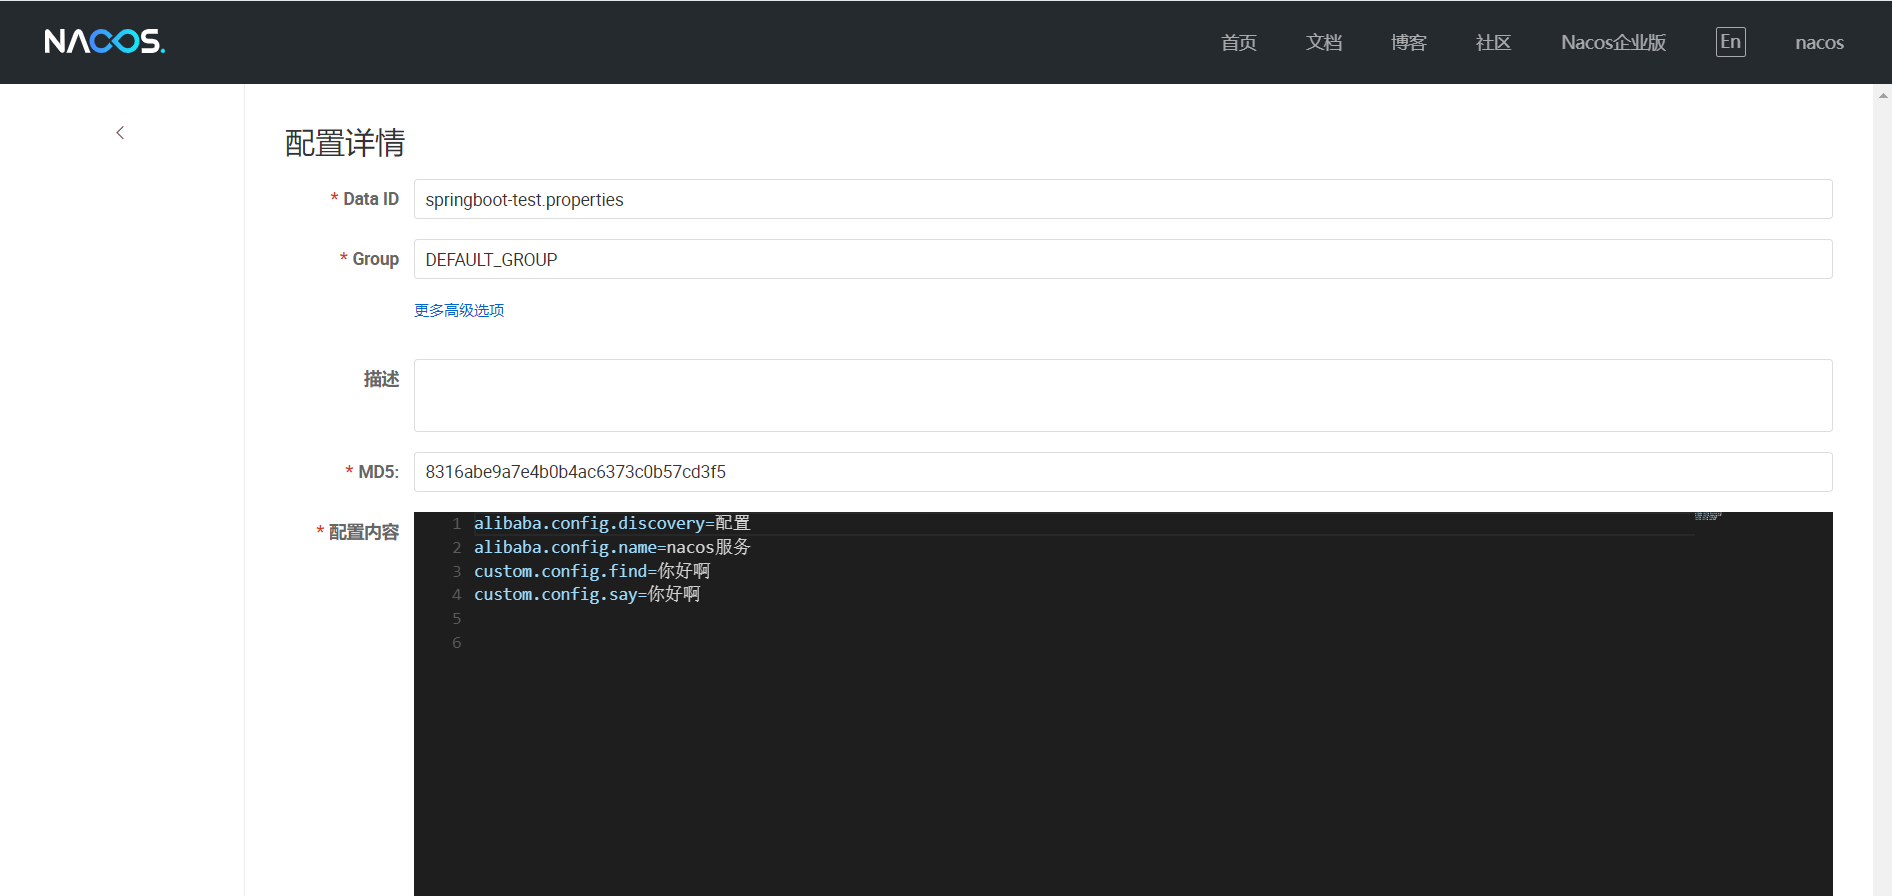This screenshot has width=1892, height=896.
Task: Visit the Nacos企业版 link
Action: [x=1613, y=43]
